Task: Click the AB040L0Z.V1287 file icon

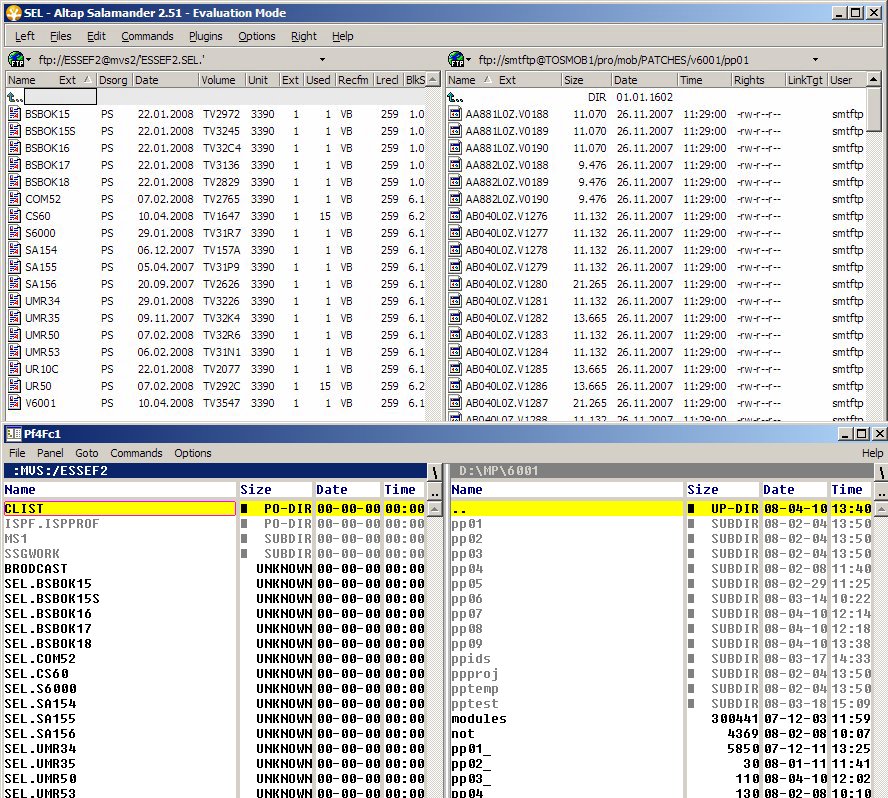Action: (x=455, y=403)
